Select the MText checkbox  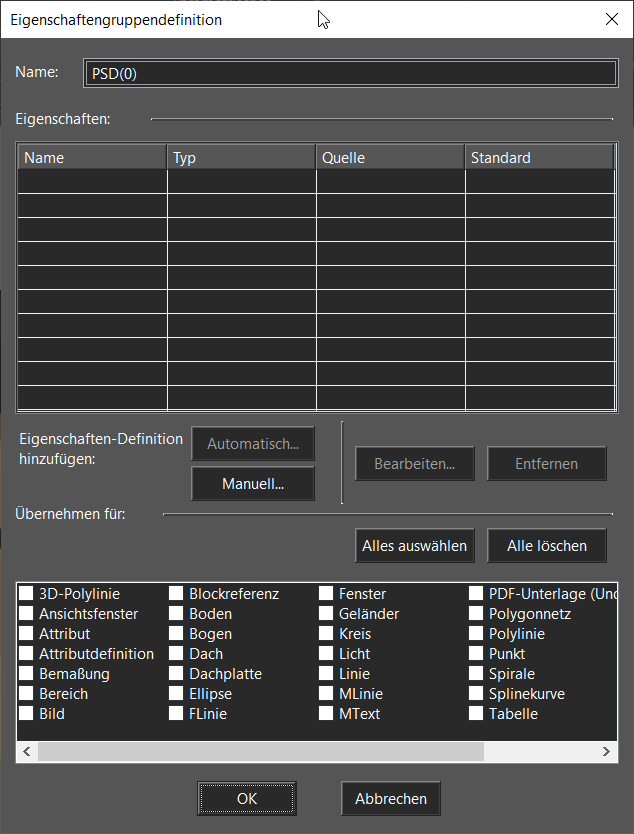tap(327, 714)
